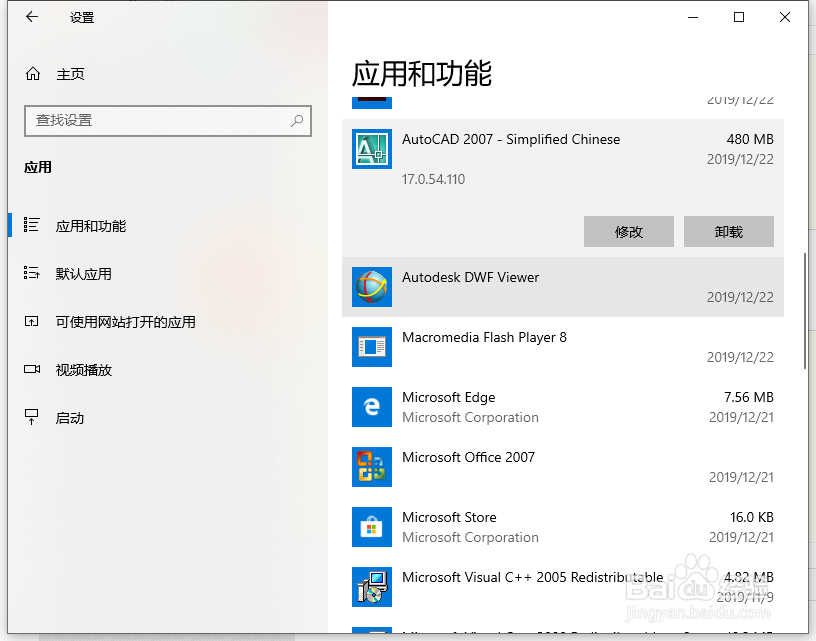This screenshot has width=816, height=641.
Task: Click Microsoft Corporation under Microsoft Edge
Action: click(x=470, y=418)
